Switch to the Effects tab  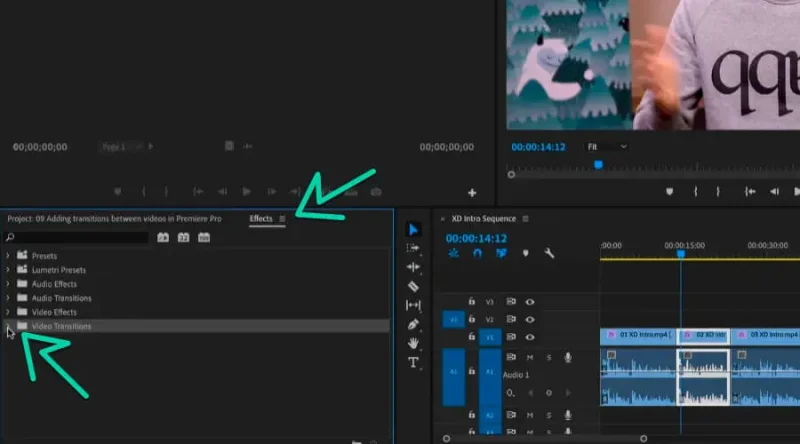pyautogui.click(x=261, y=219)
